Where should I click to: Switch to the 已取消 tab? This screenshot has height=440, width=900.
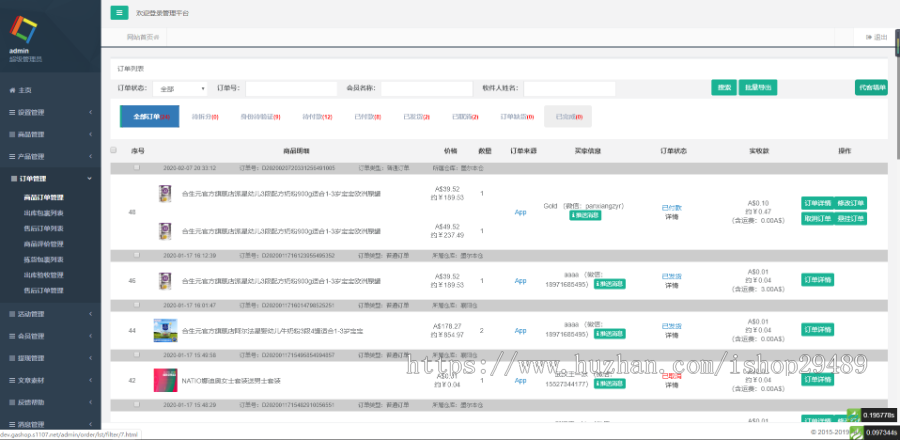click(x=465, y=116)
